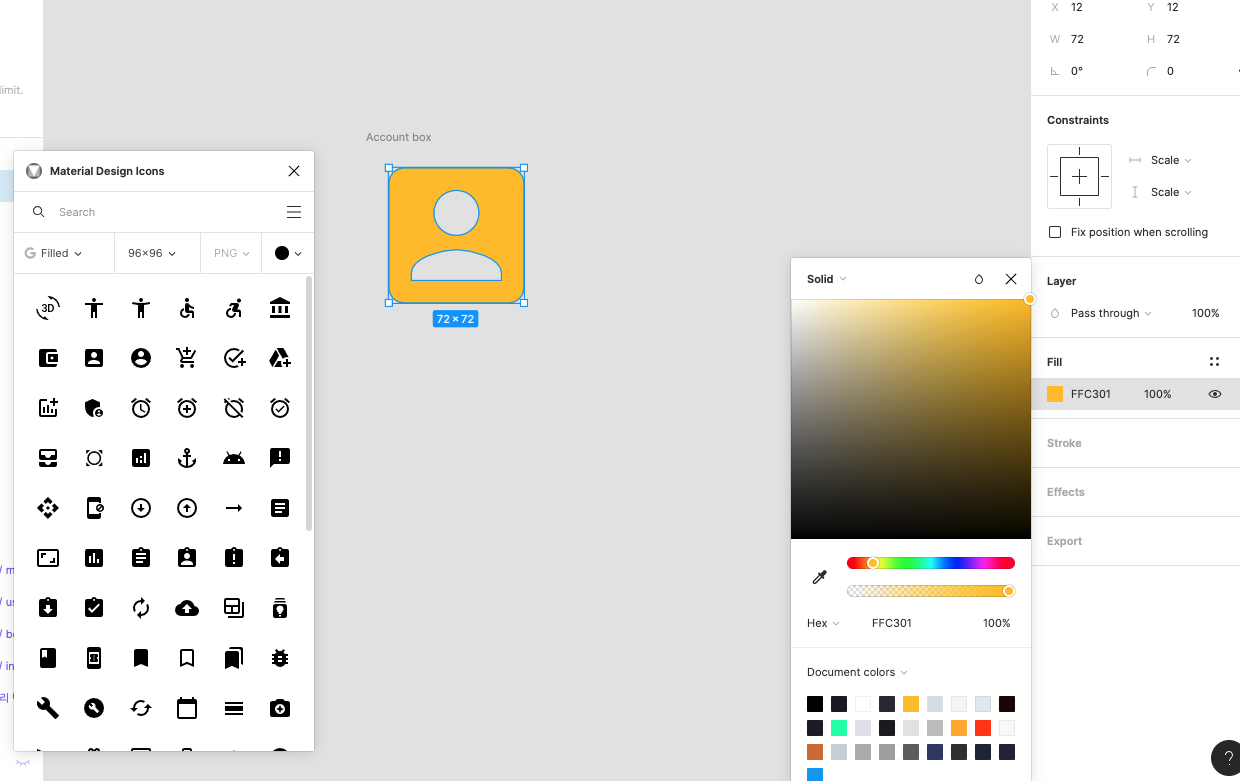The width and height of the screenshot is (1240, 781).
Task: Select the bright green document color
Action: 839,728
